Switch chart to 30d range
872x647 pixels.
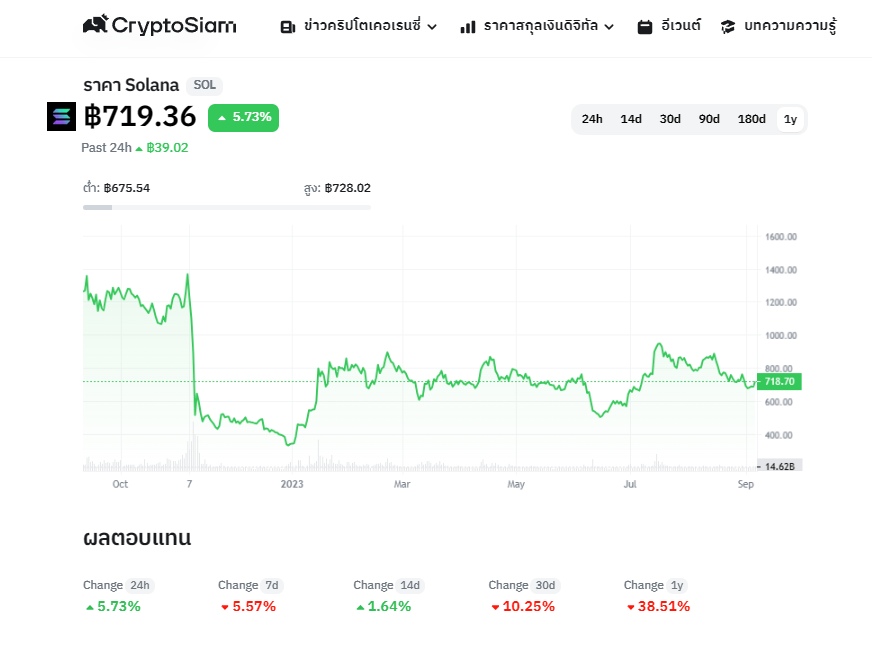click(670, 119)
